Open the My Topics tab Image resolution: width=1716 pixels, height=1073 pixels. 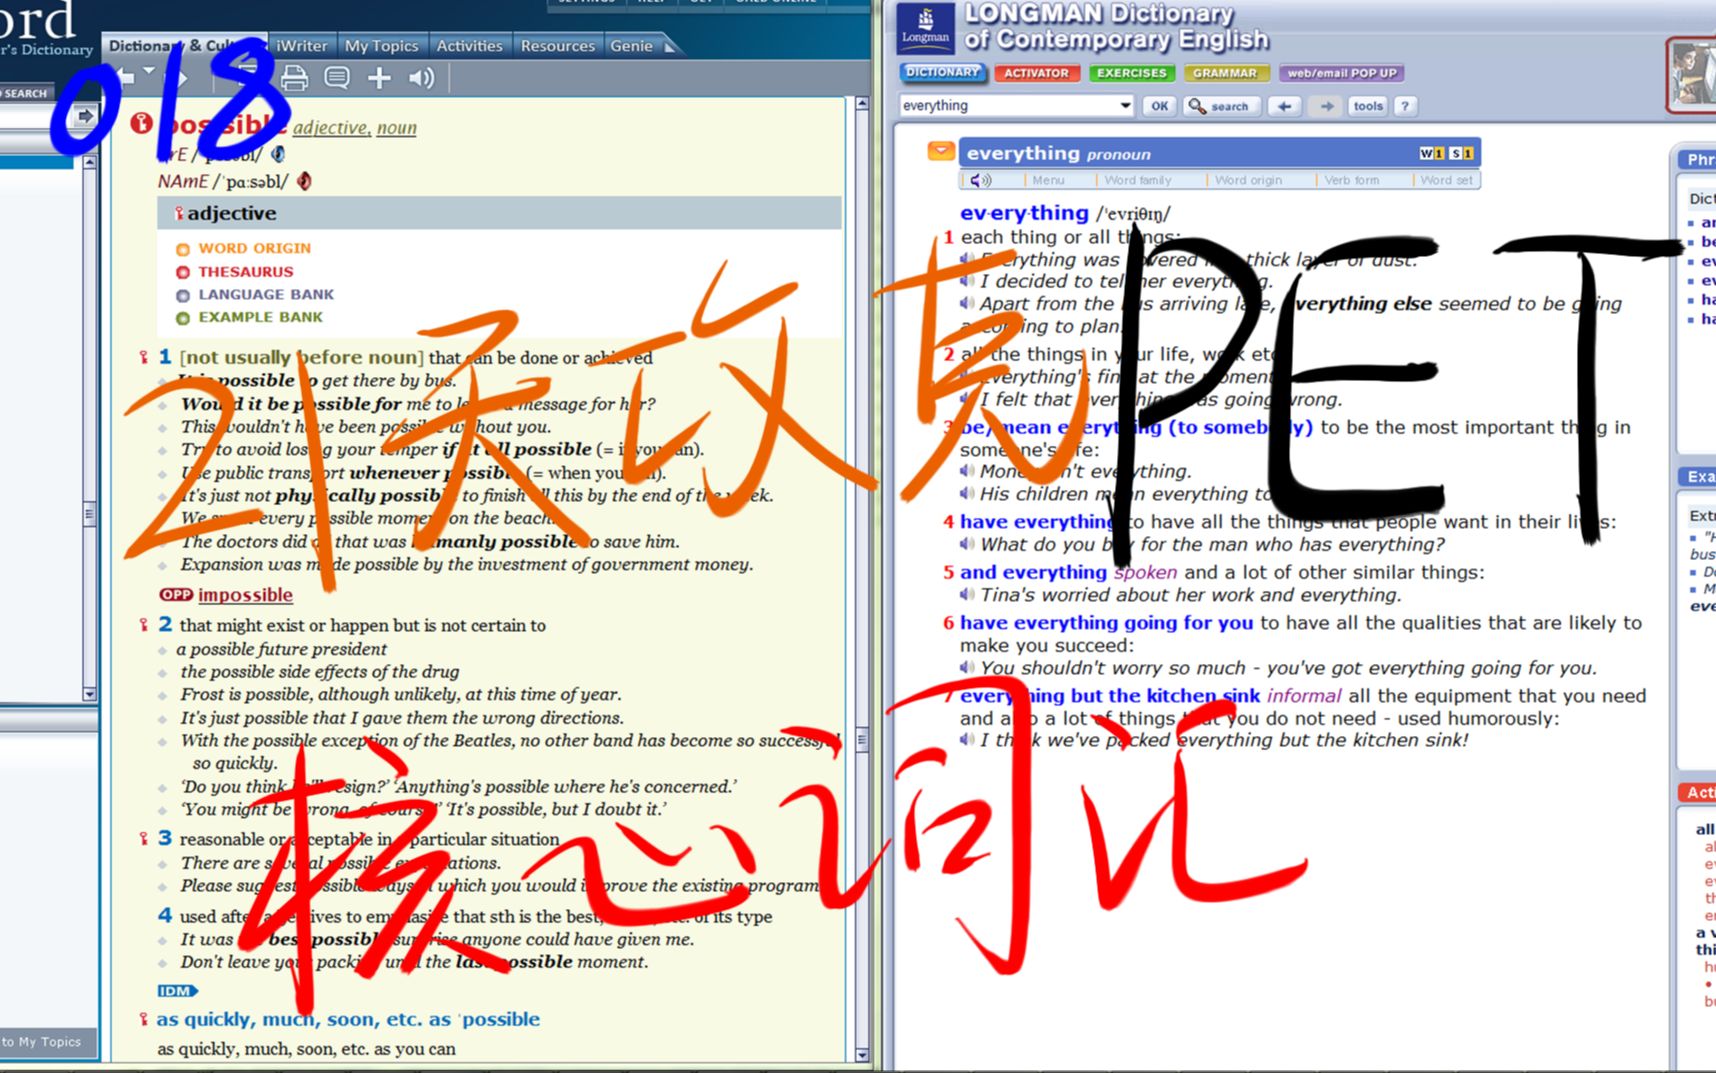click(x=381, y=46)
